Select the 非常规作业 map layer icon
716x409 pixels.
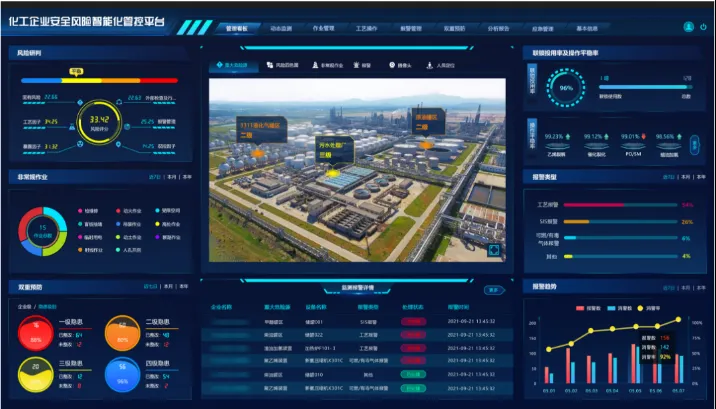(329, 66)
